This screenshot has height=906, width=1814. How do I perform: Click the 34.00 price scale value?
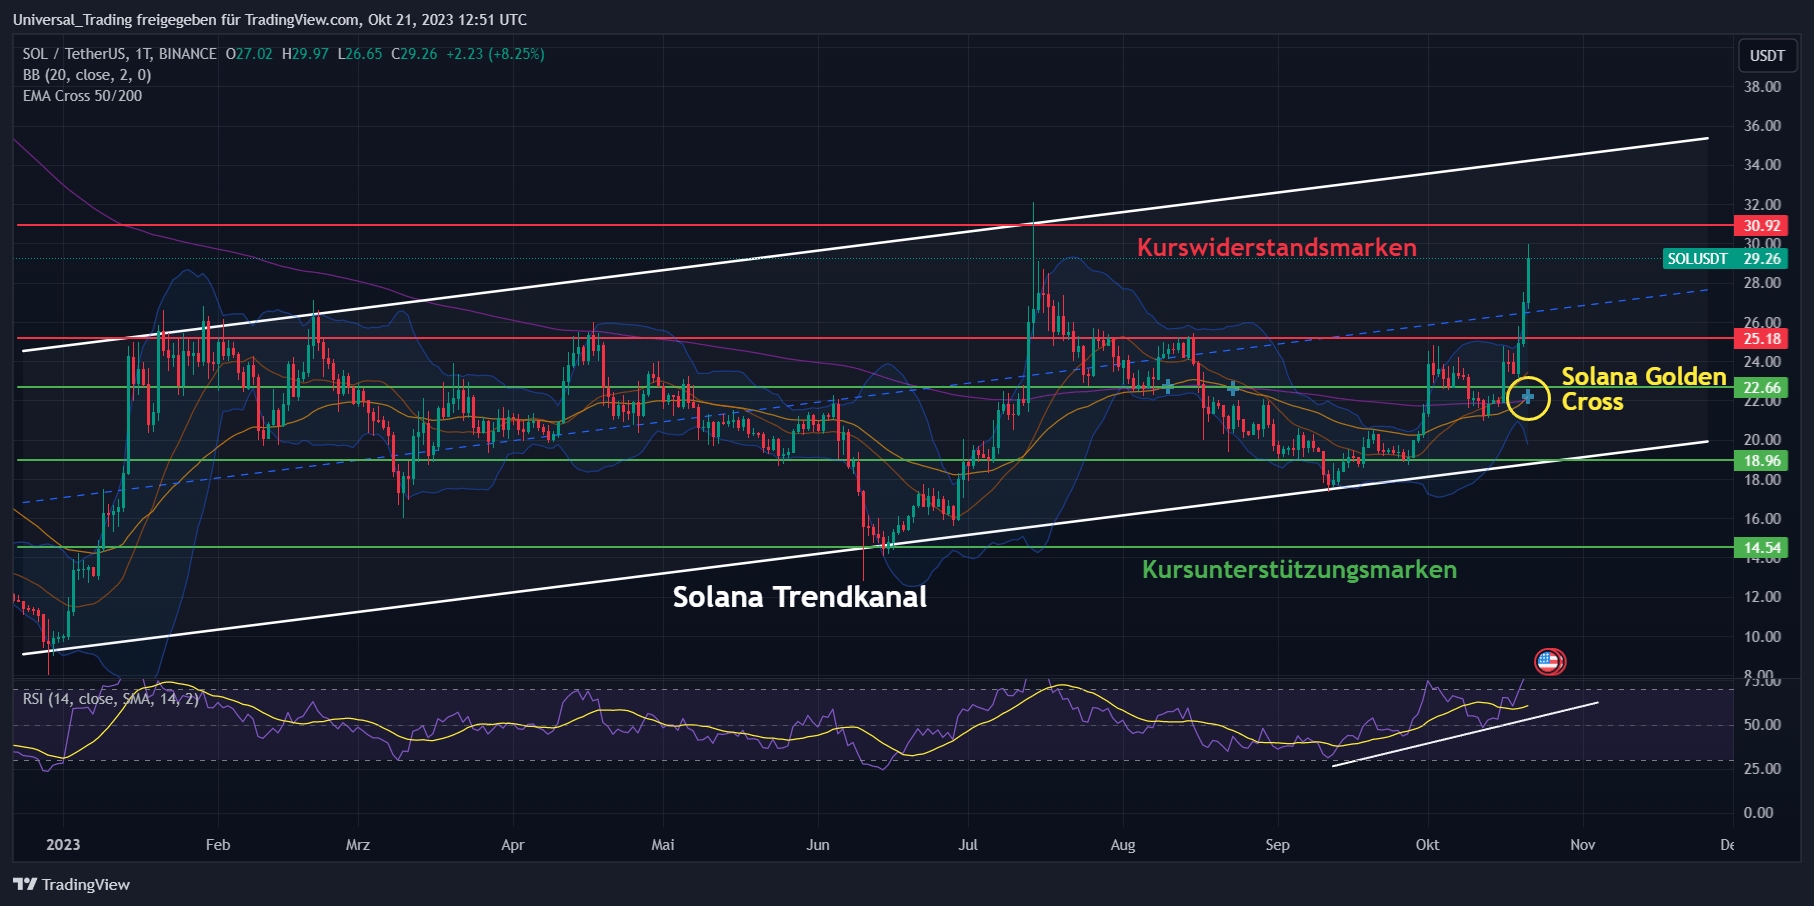point(1762,165)
